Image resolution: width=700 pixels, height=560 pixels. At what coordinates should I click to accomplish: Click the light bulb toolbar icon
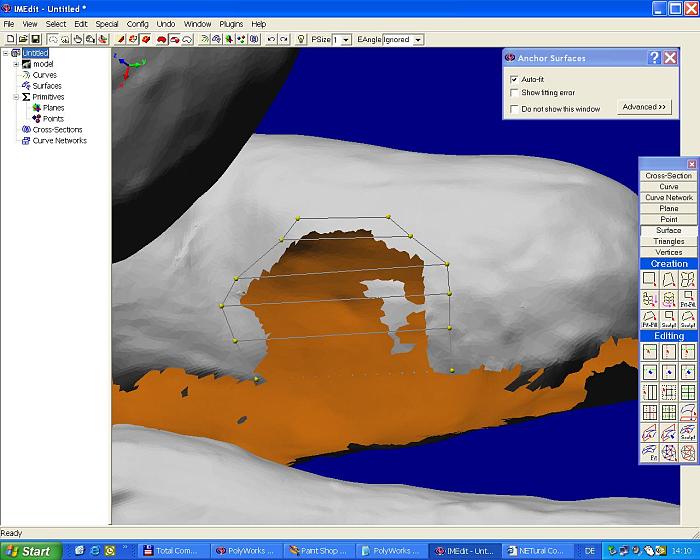301,39
